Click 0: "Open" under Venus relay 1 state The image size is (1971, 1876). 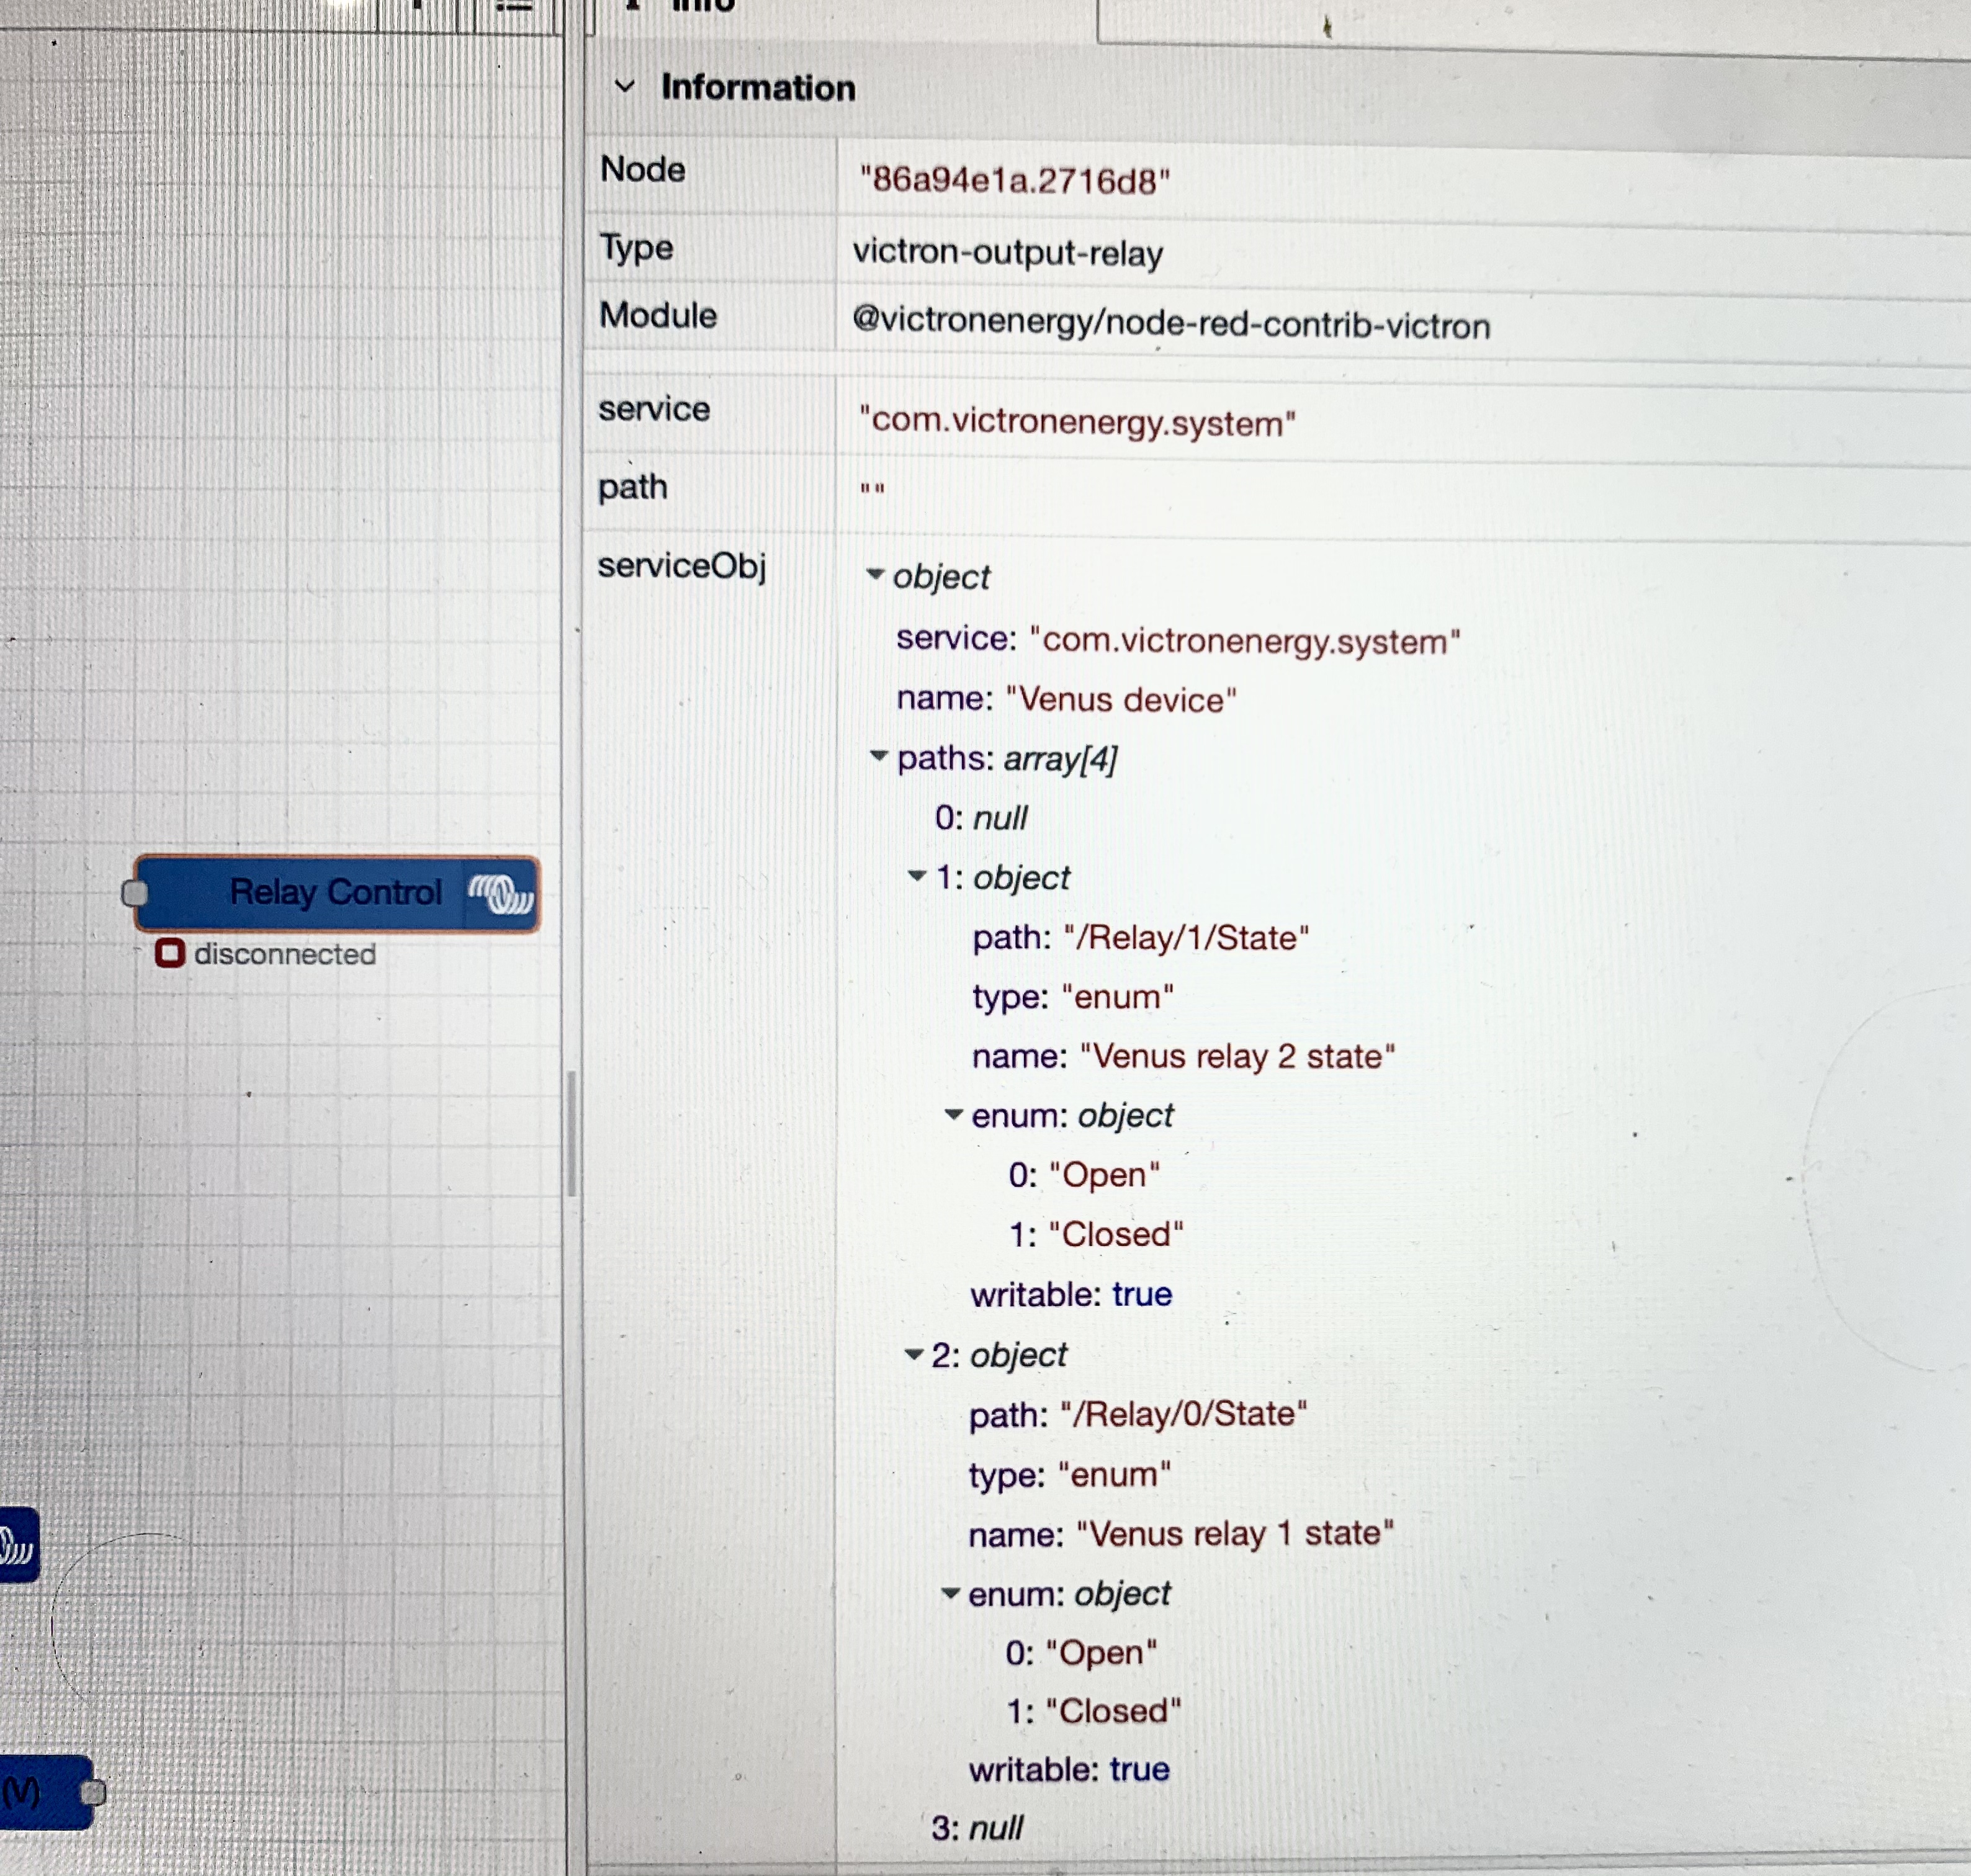coord(1081,1652)
